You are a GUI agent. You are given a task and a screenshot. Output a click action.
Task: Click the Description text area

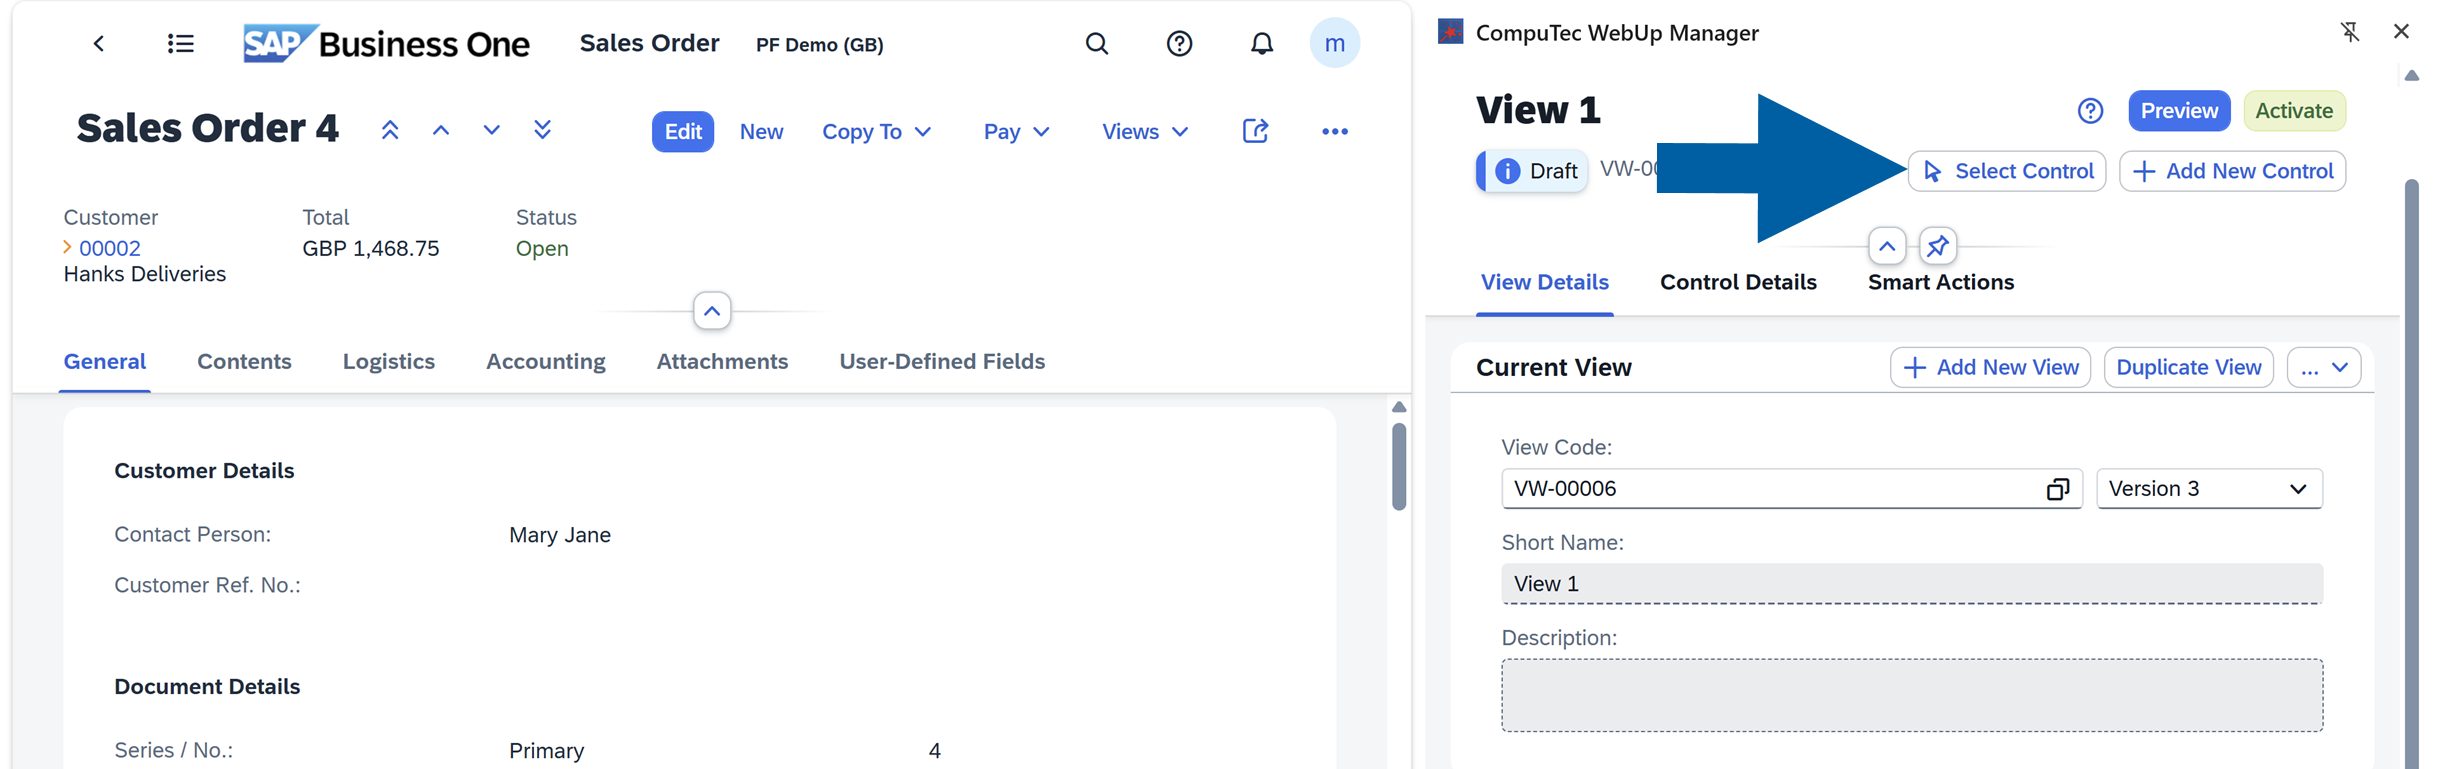(1912, 695)
